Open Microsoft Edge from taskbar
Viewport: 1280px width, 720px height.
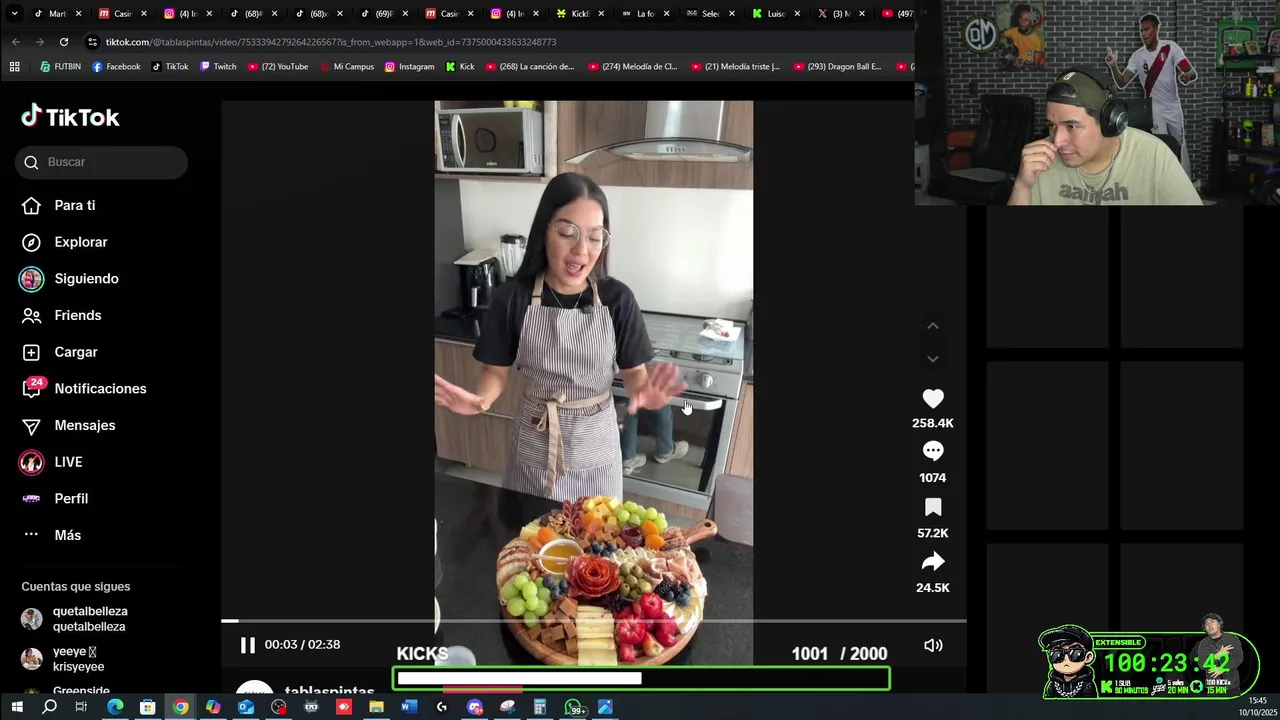coord(115,707)
